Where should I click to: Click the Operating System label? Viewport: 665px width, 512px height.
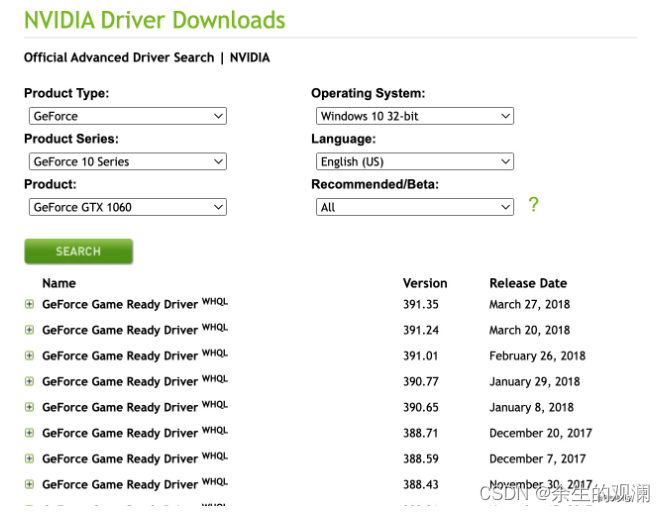[x=368, y=93]
